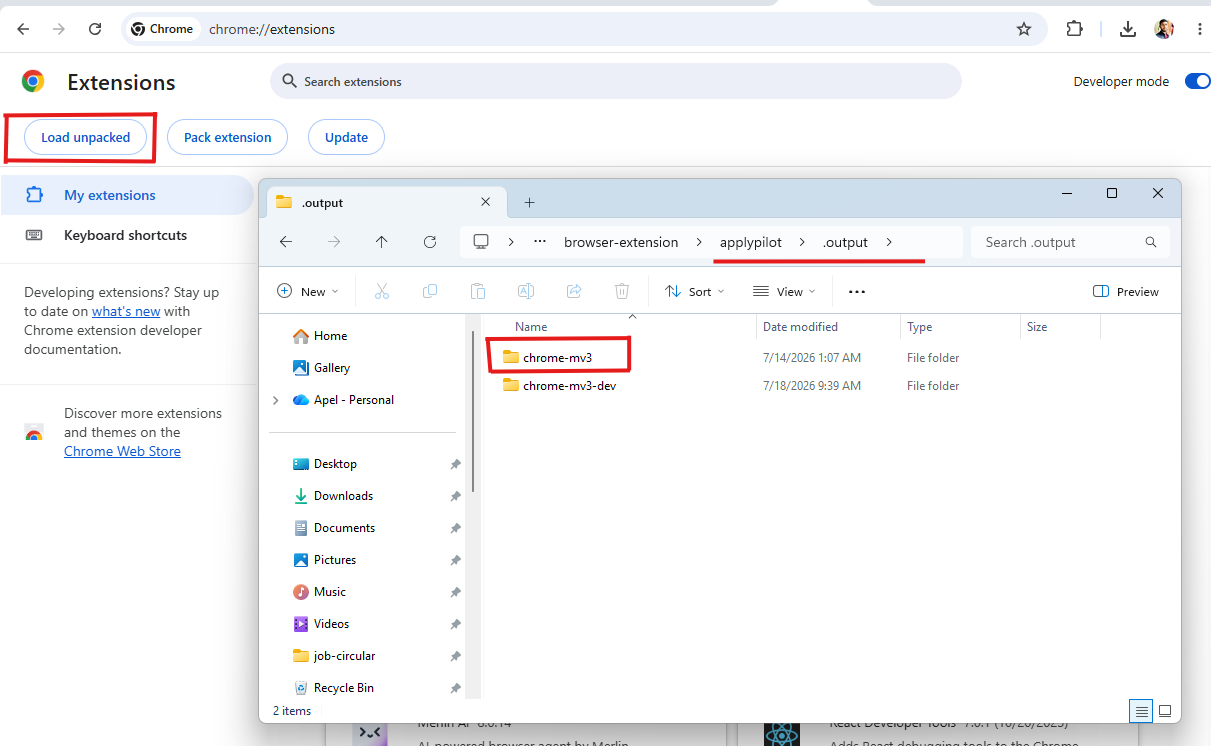Click the Paste icon in toolbar
This screenshot has height=746, width=1211.
pos(478,291)
